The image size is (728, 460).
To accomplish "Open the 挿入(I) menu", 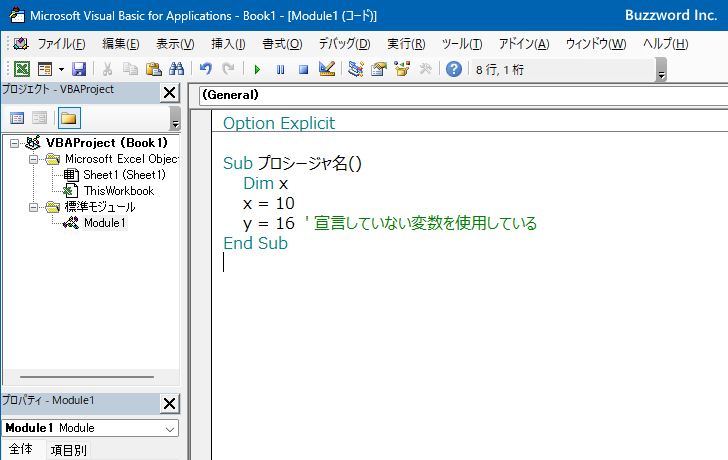I will (x=228, y=44).
